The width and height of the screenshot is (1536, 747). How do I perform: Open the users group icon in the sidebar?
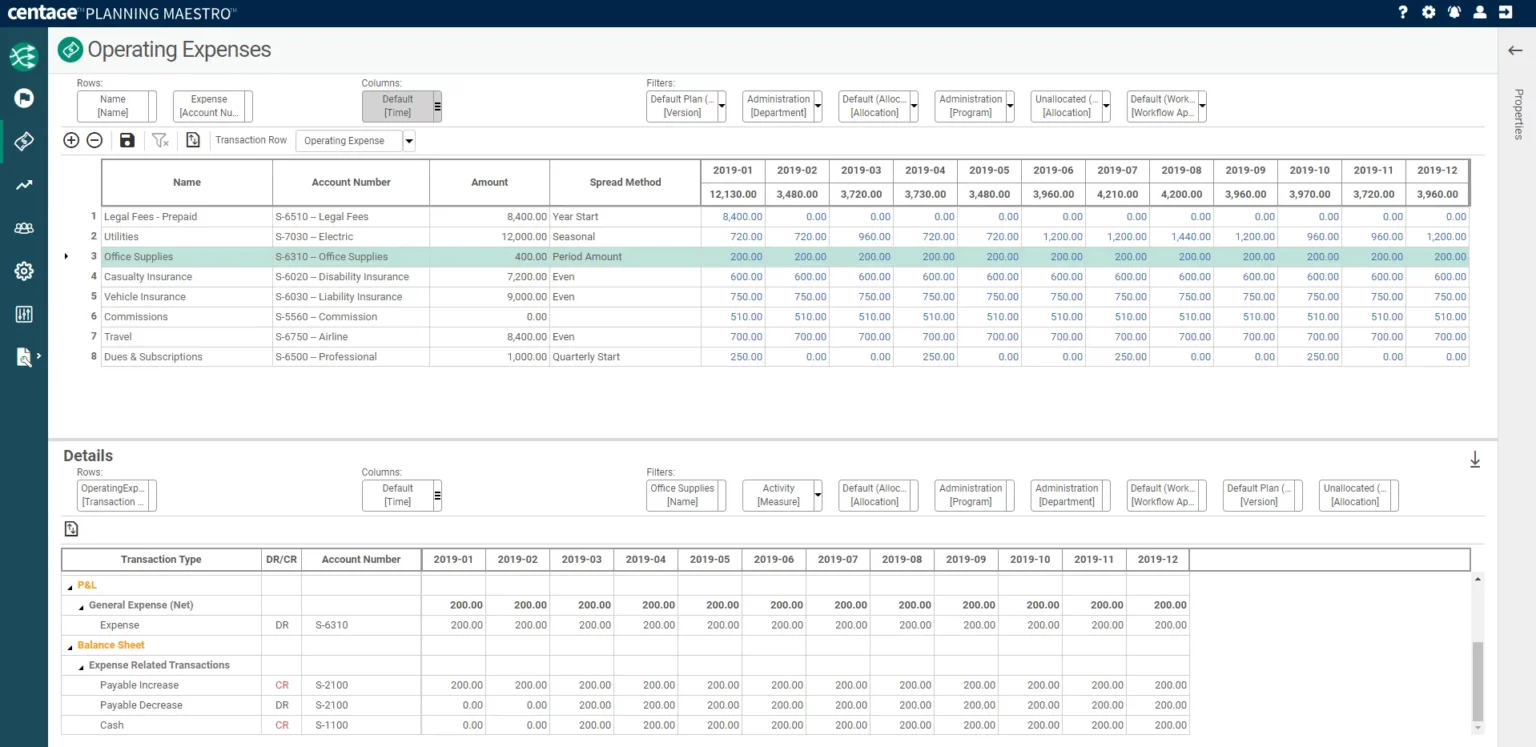click(x=23, y=227)
